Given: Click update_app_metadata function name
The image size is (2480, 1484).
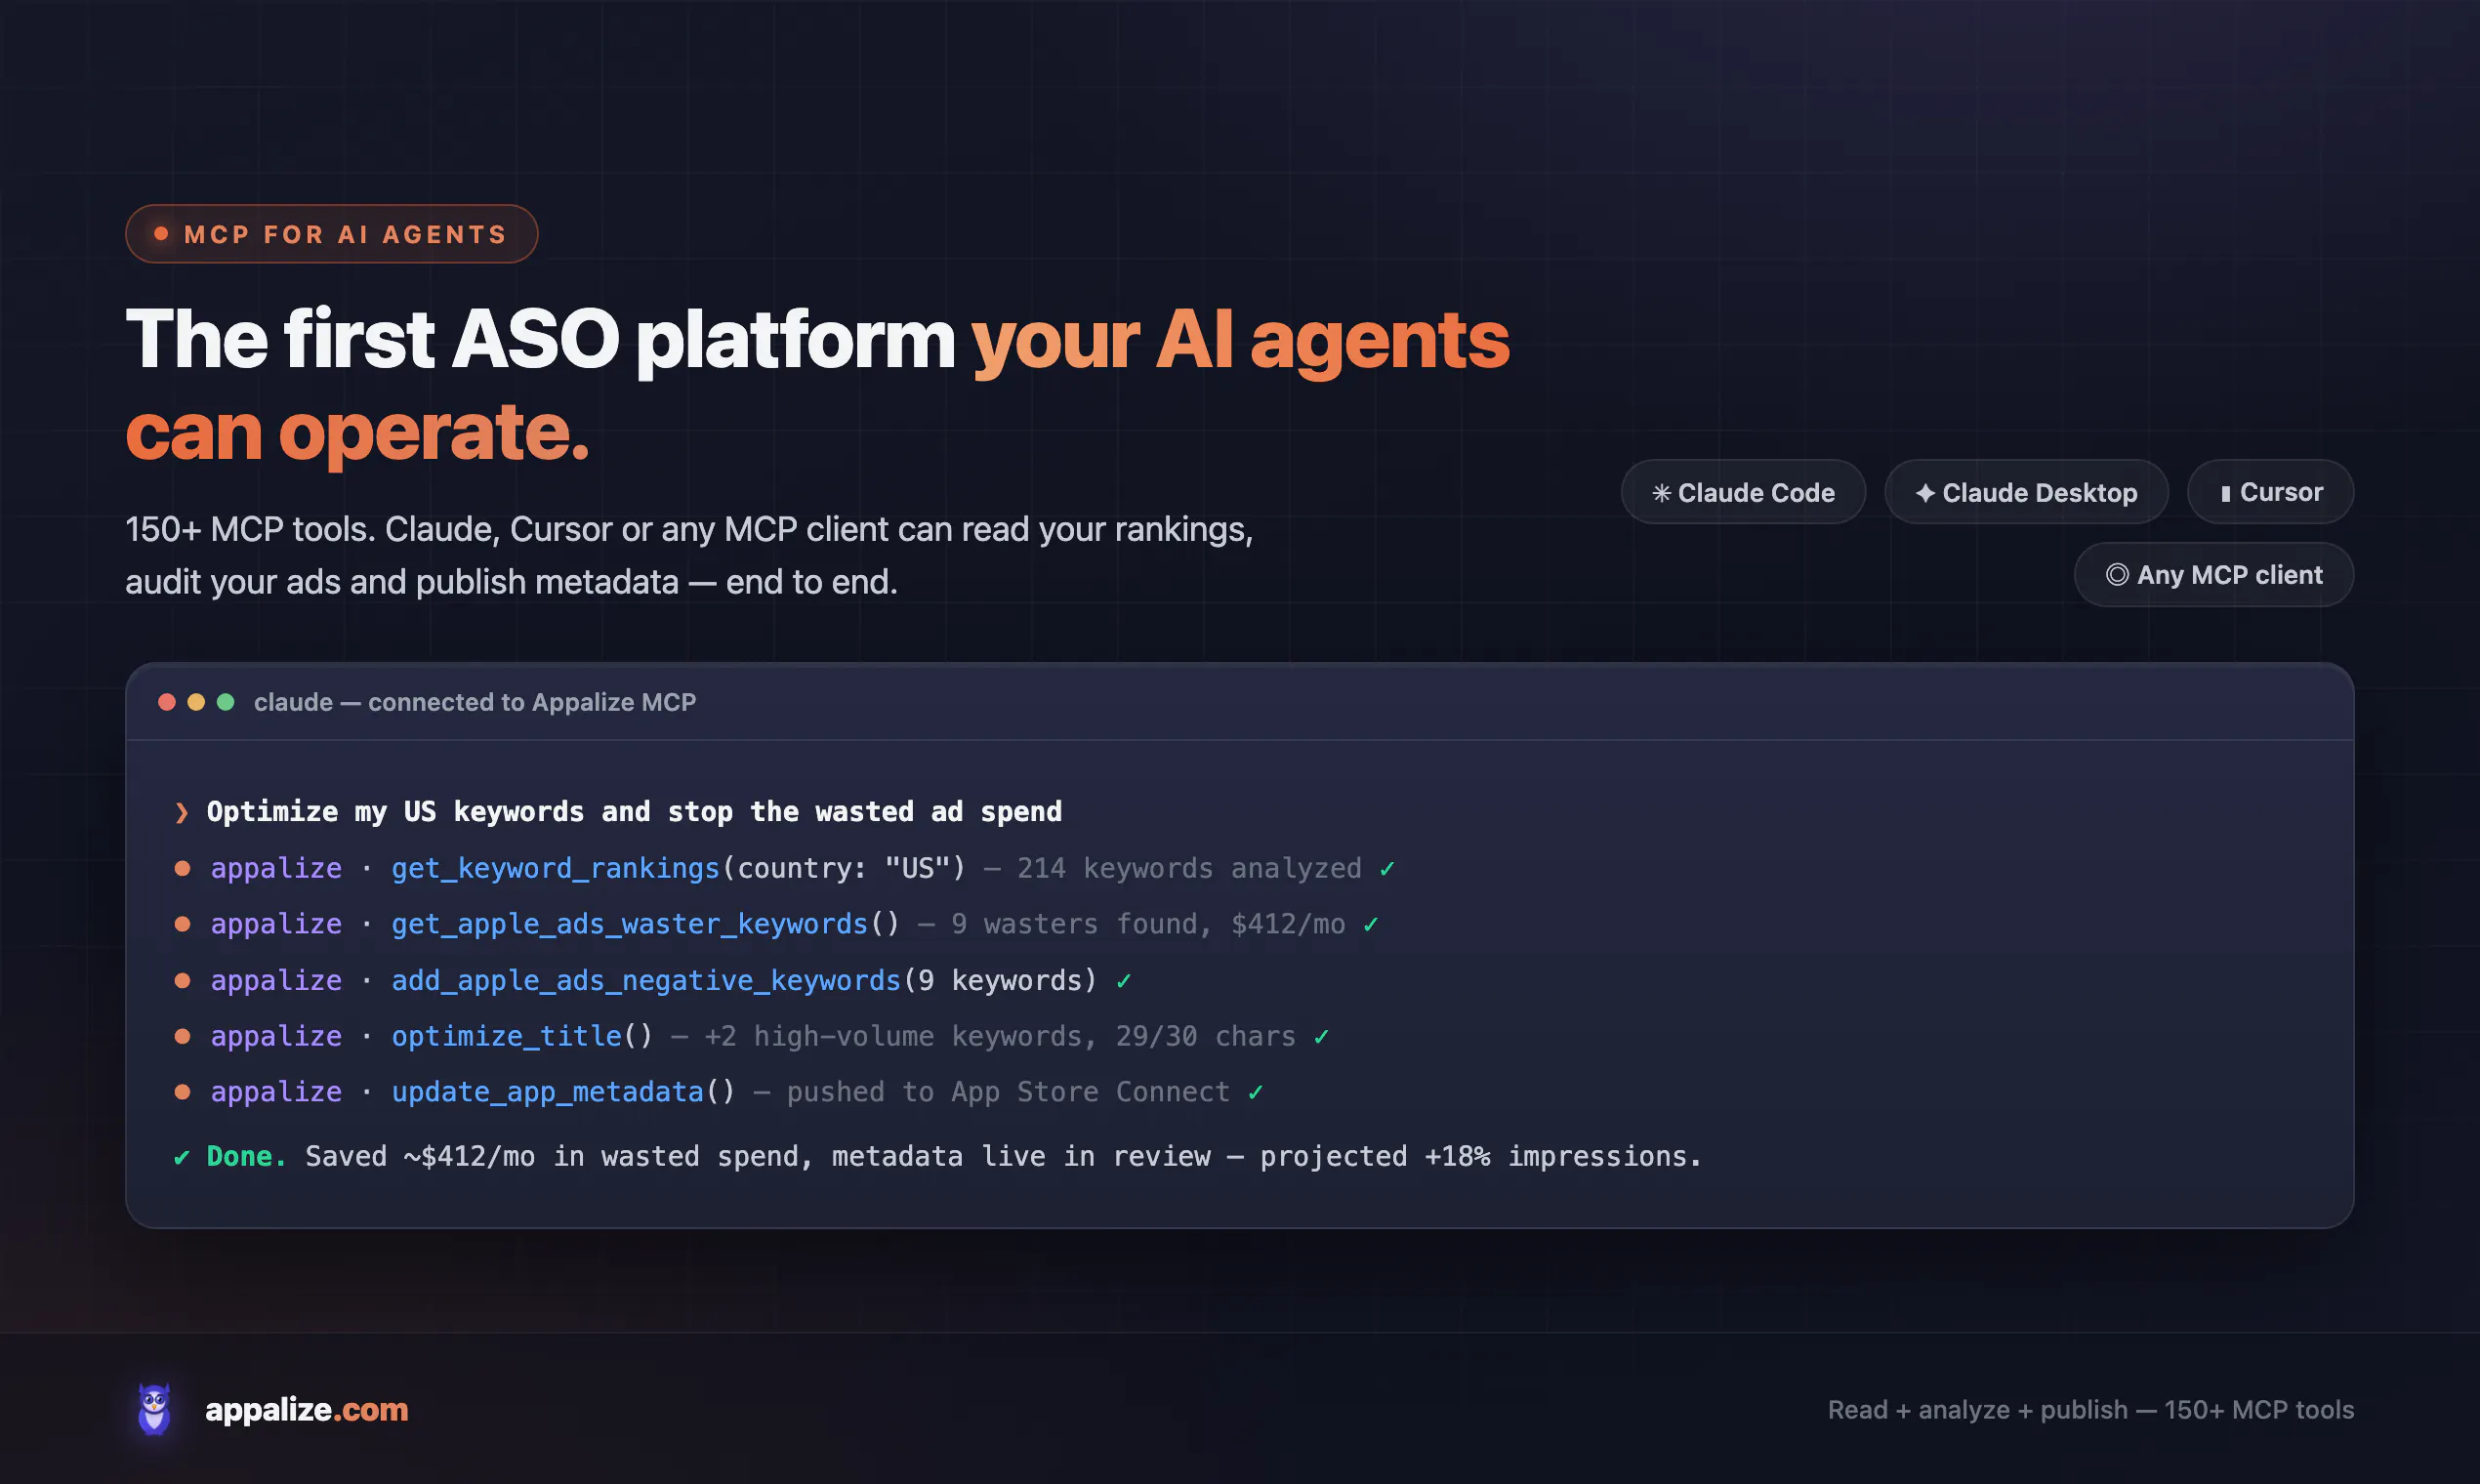Looking at the screenshot, I should [x=547, y=1092].
